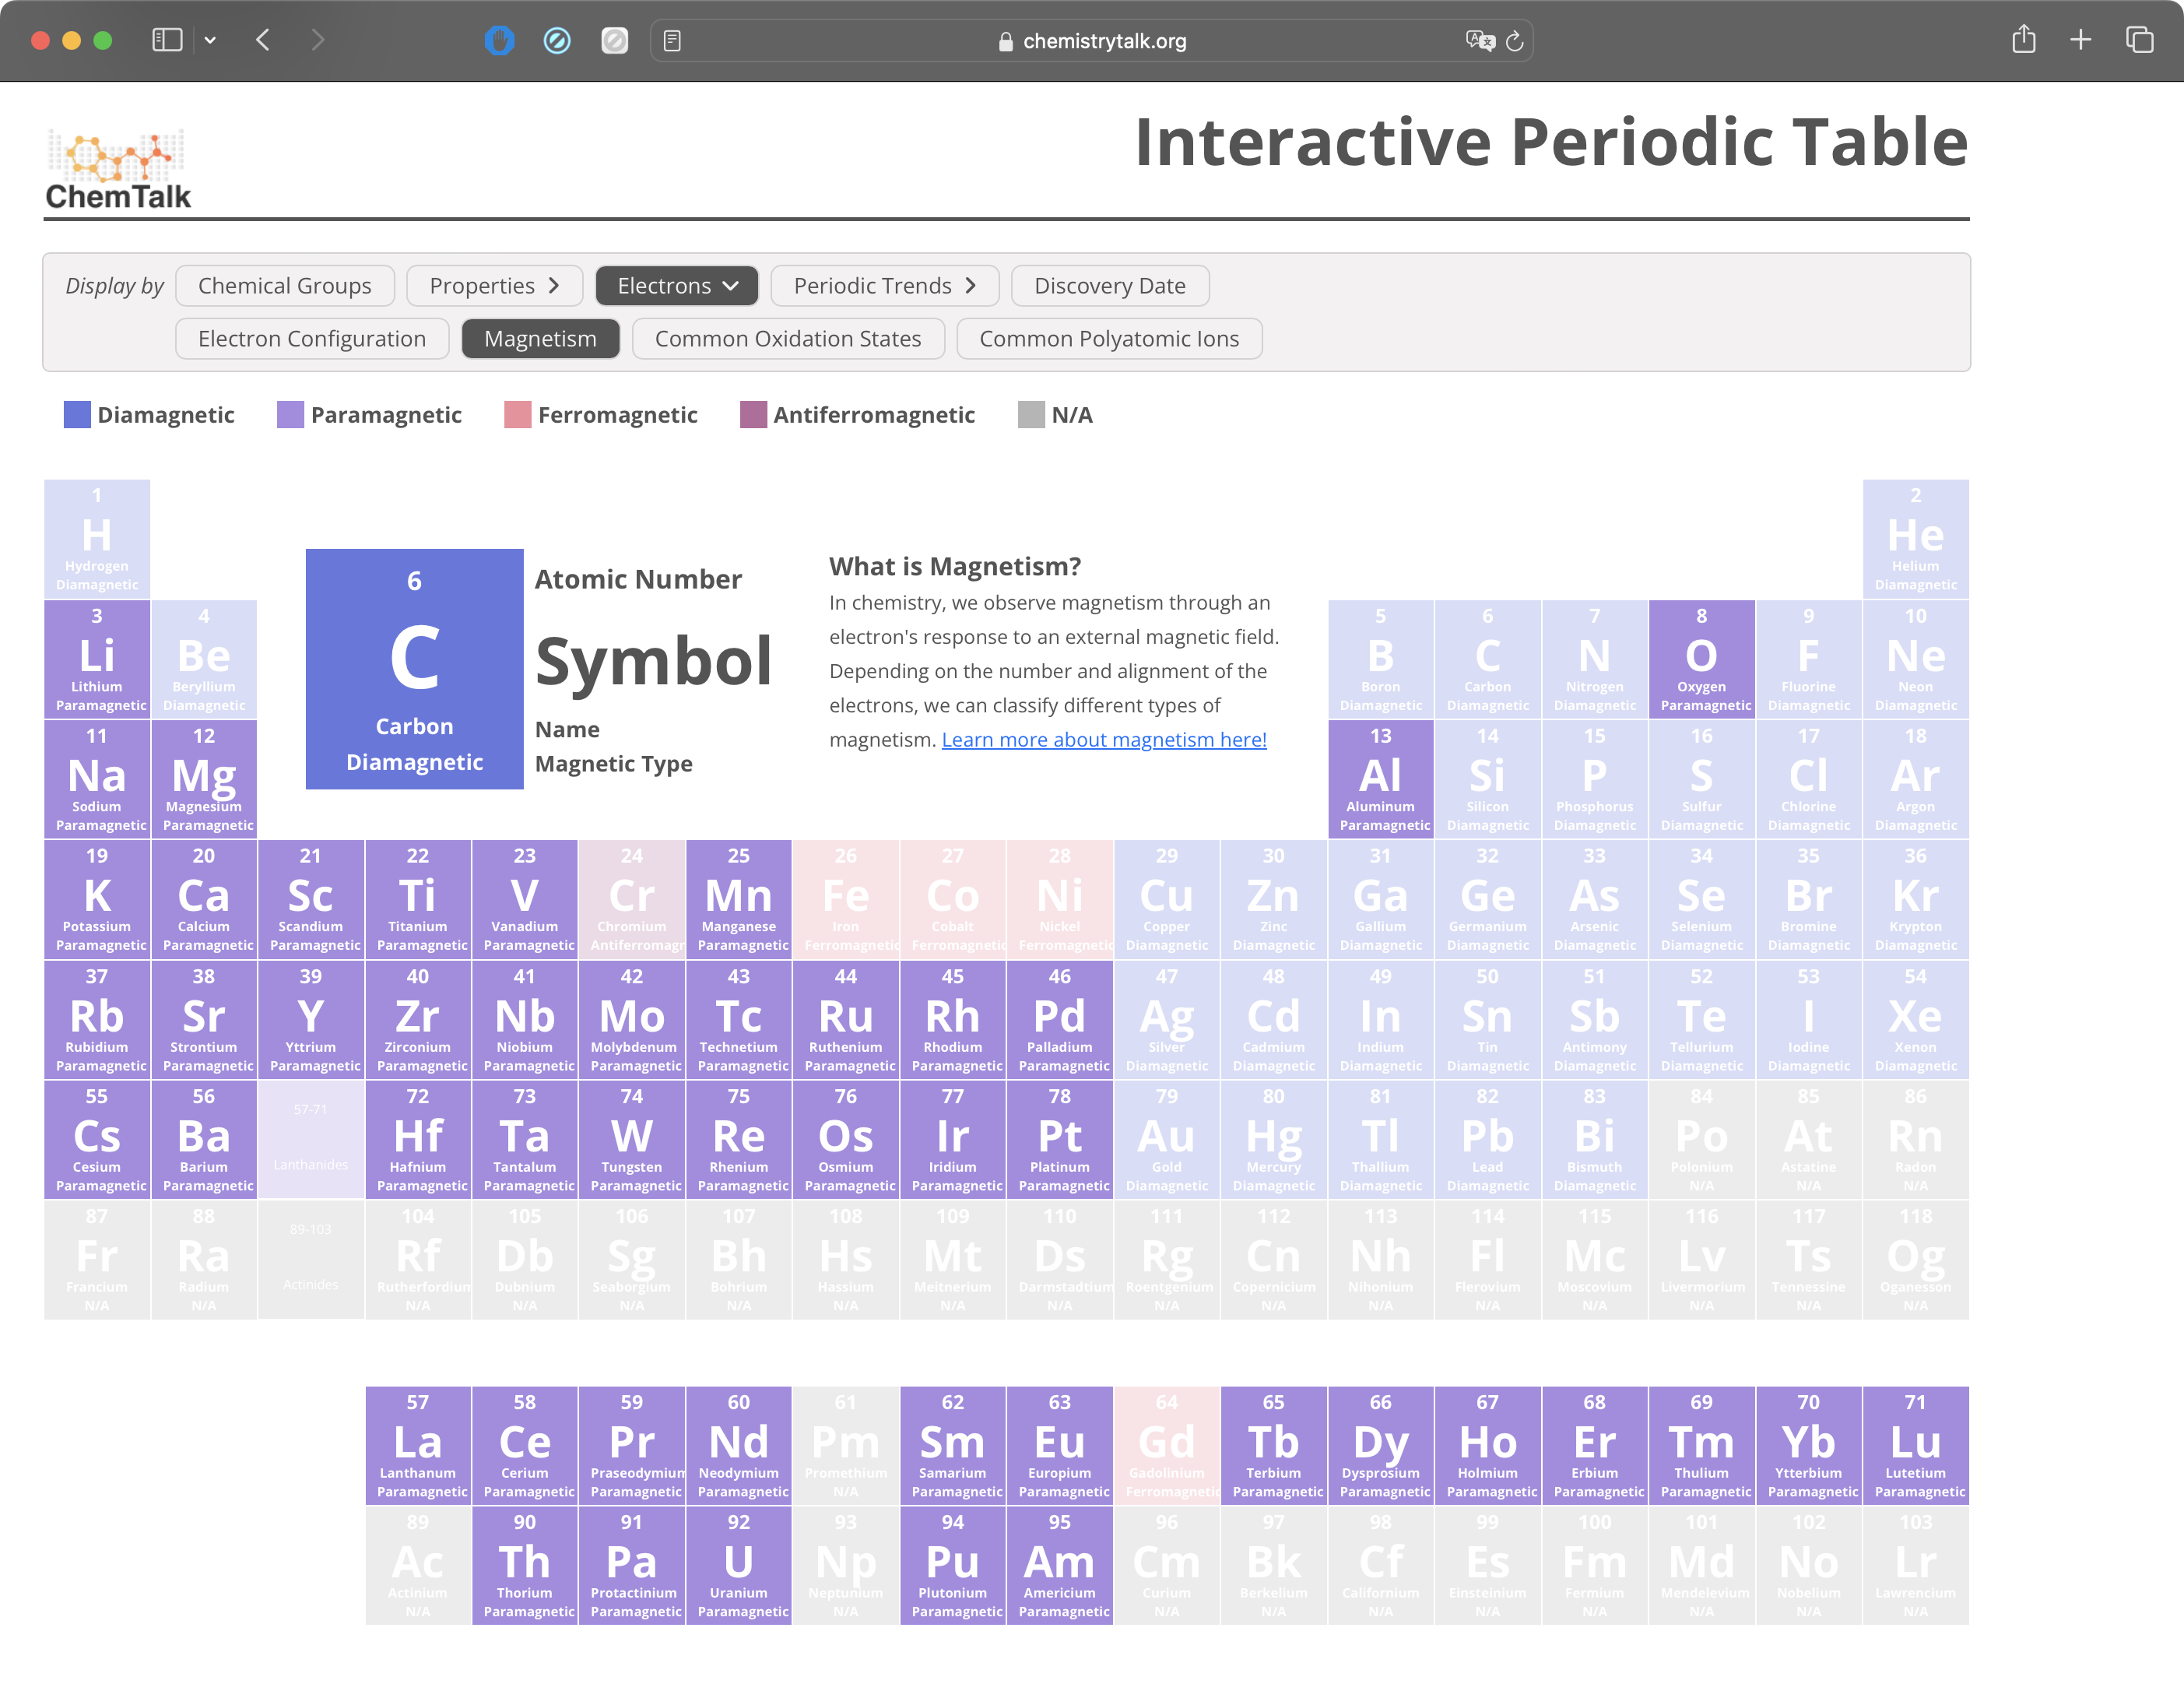Viewport: 2184px width, 1705px height.
Task: Select the Magnetism view
Action: 540,339
